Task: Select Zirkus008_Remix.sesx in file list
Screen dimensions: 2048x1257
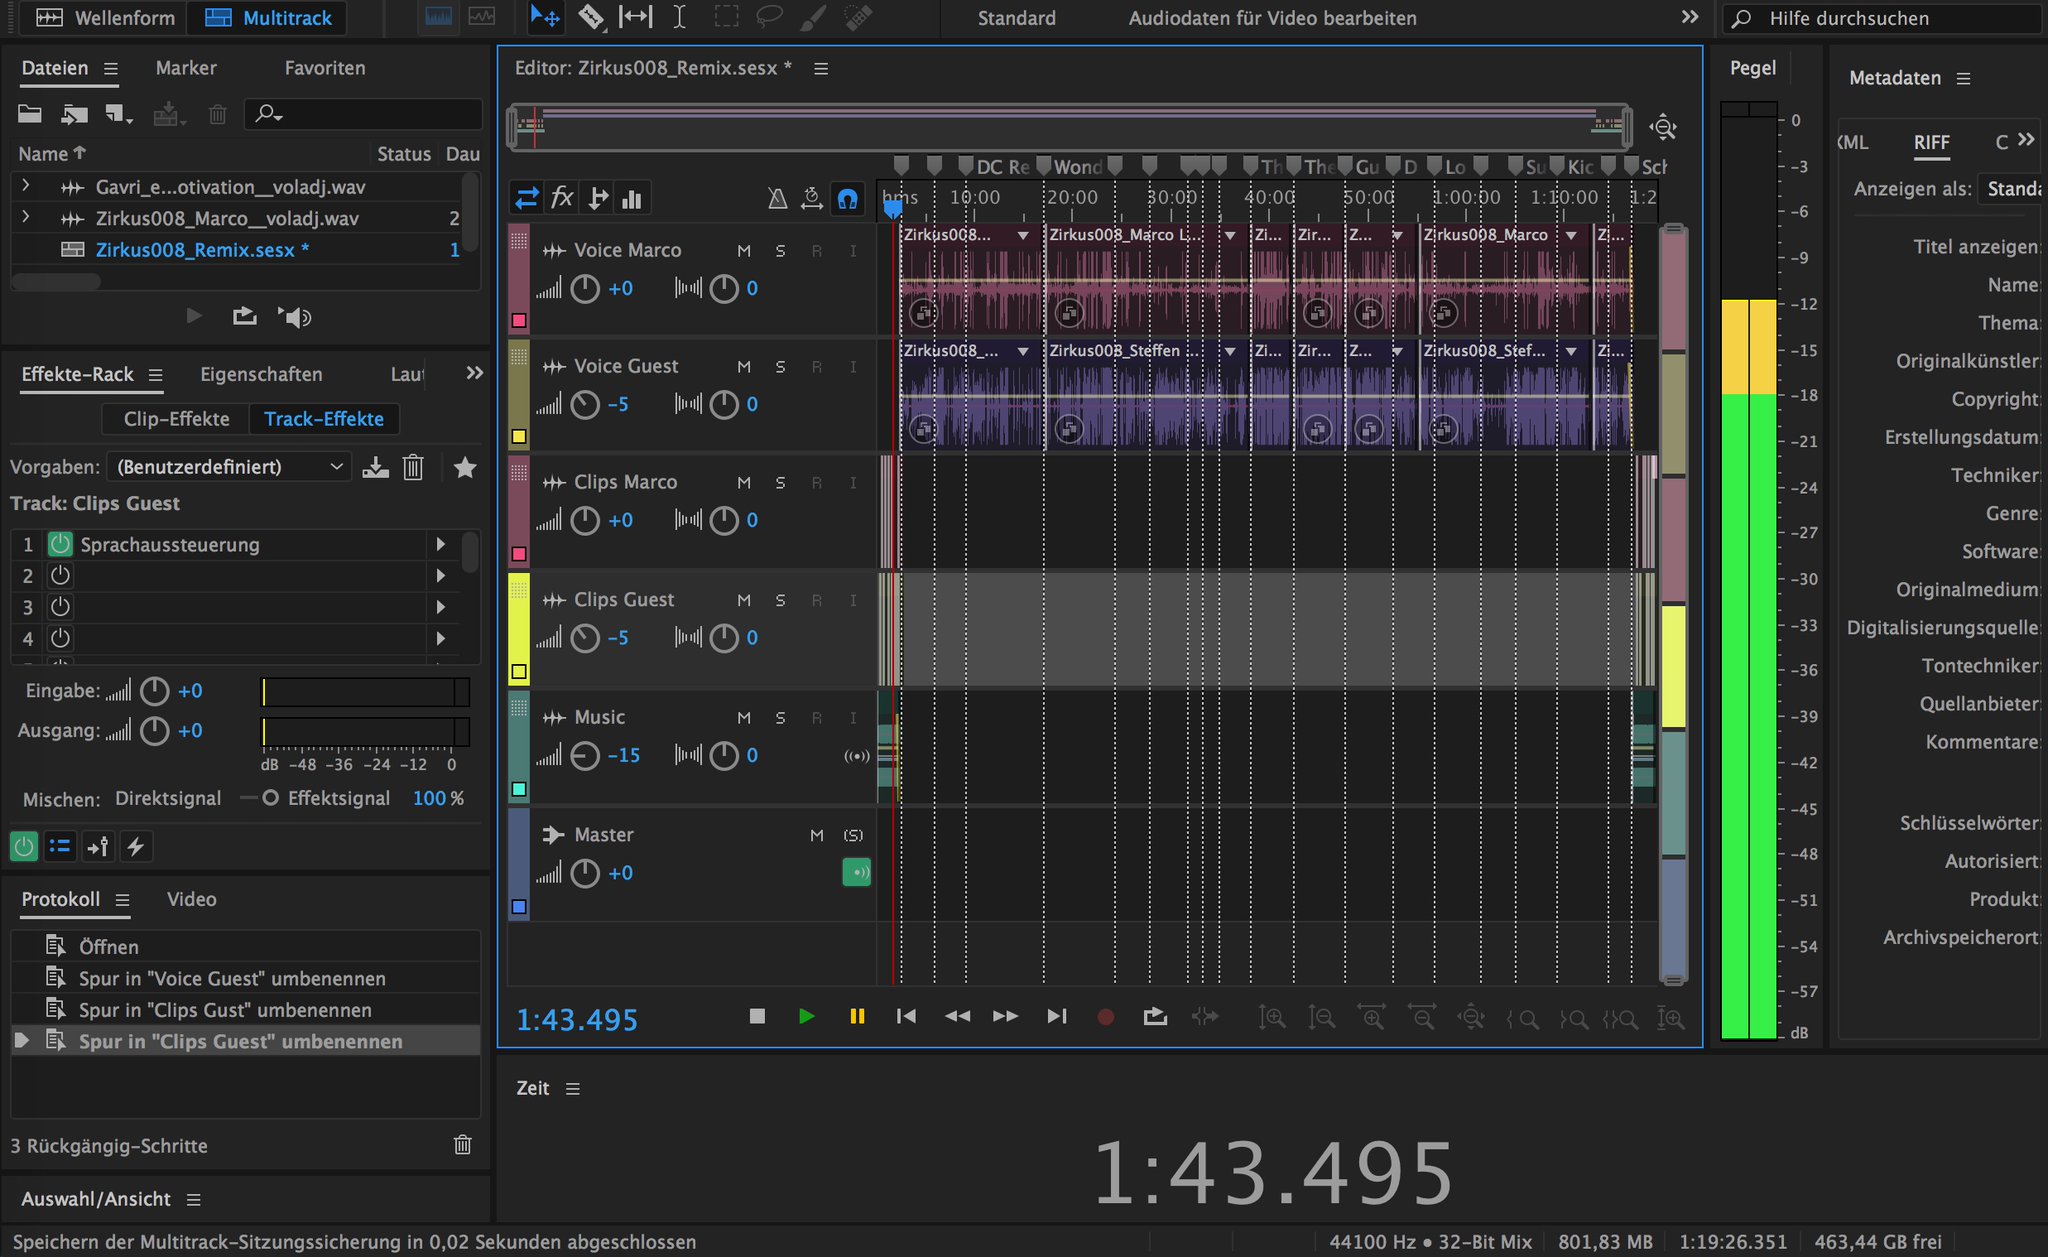Action: 202,250
